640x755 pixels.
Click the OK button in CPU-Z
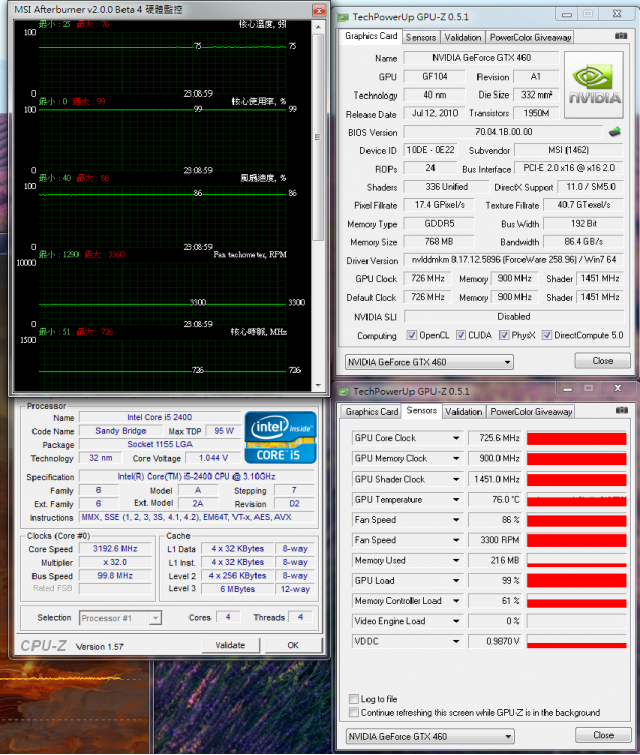click(x=293, y=645)
